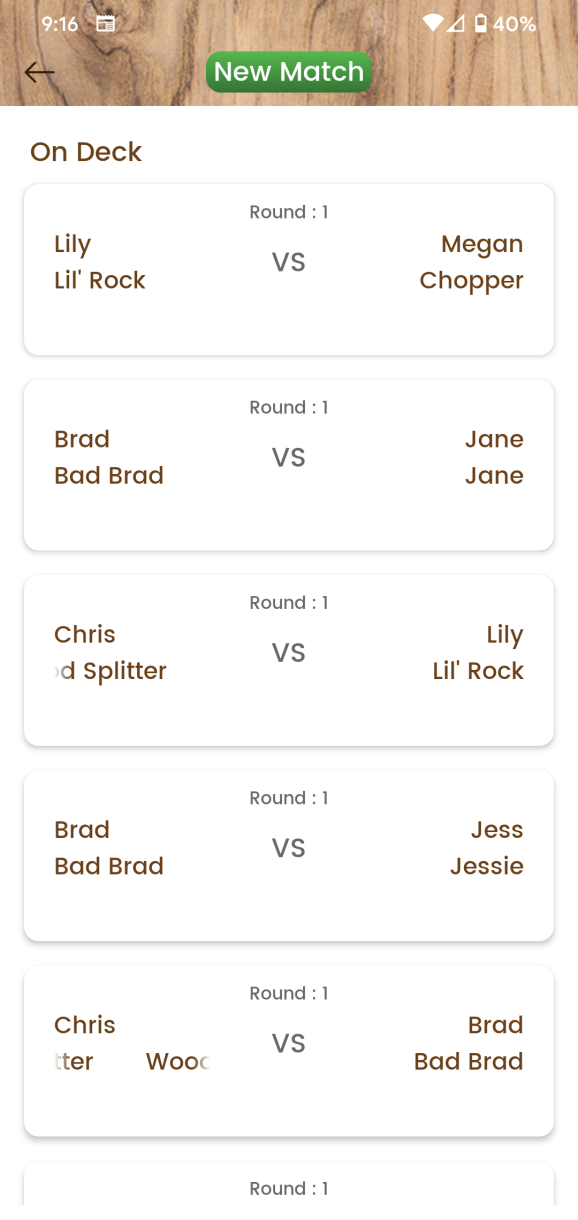Open the Brad vs Jess match card
578x1220 pixels.
coord(289,855)
